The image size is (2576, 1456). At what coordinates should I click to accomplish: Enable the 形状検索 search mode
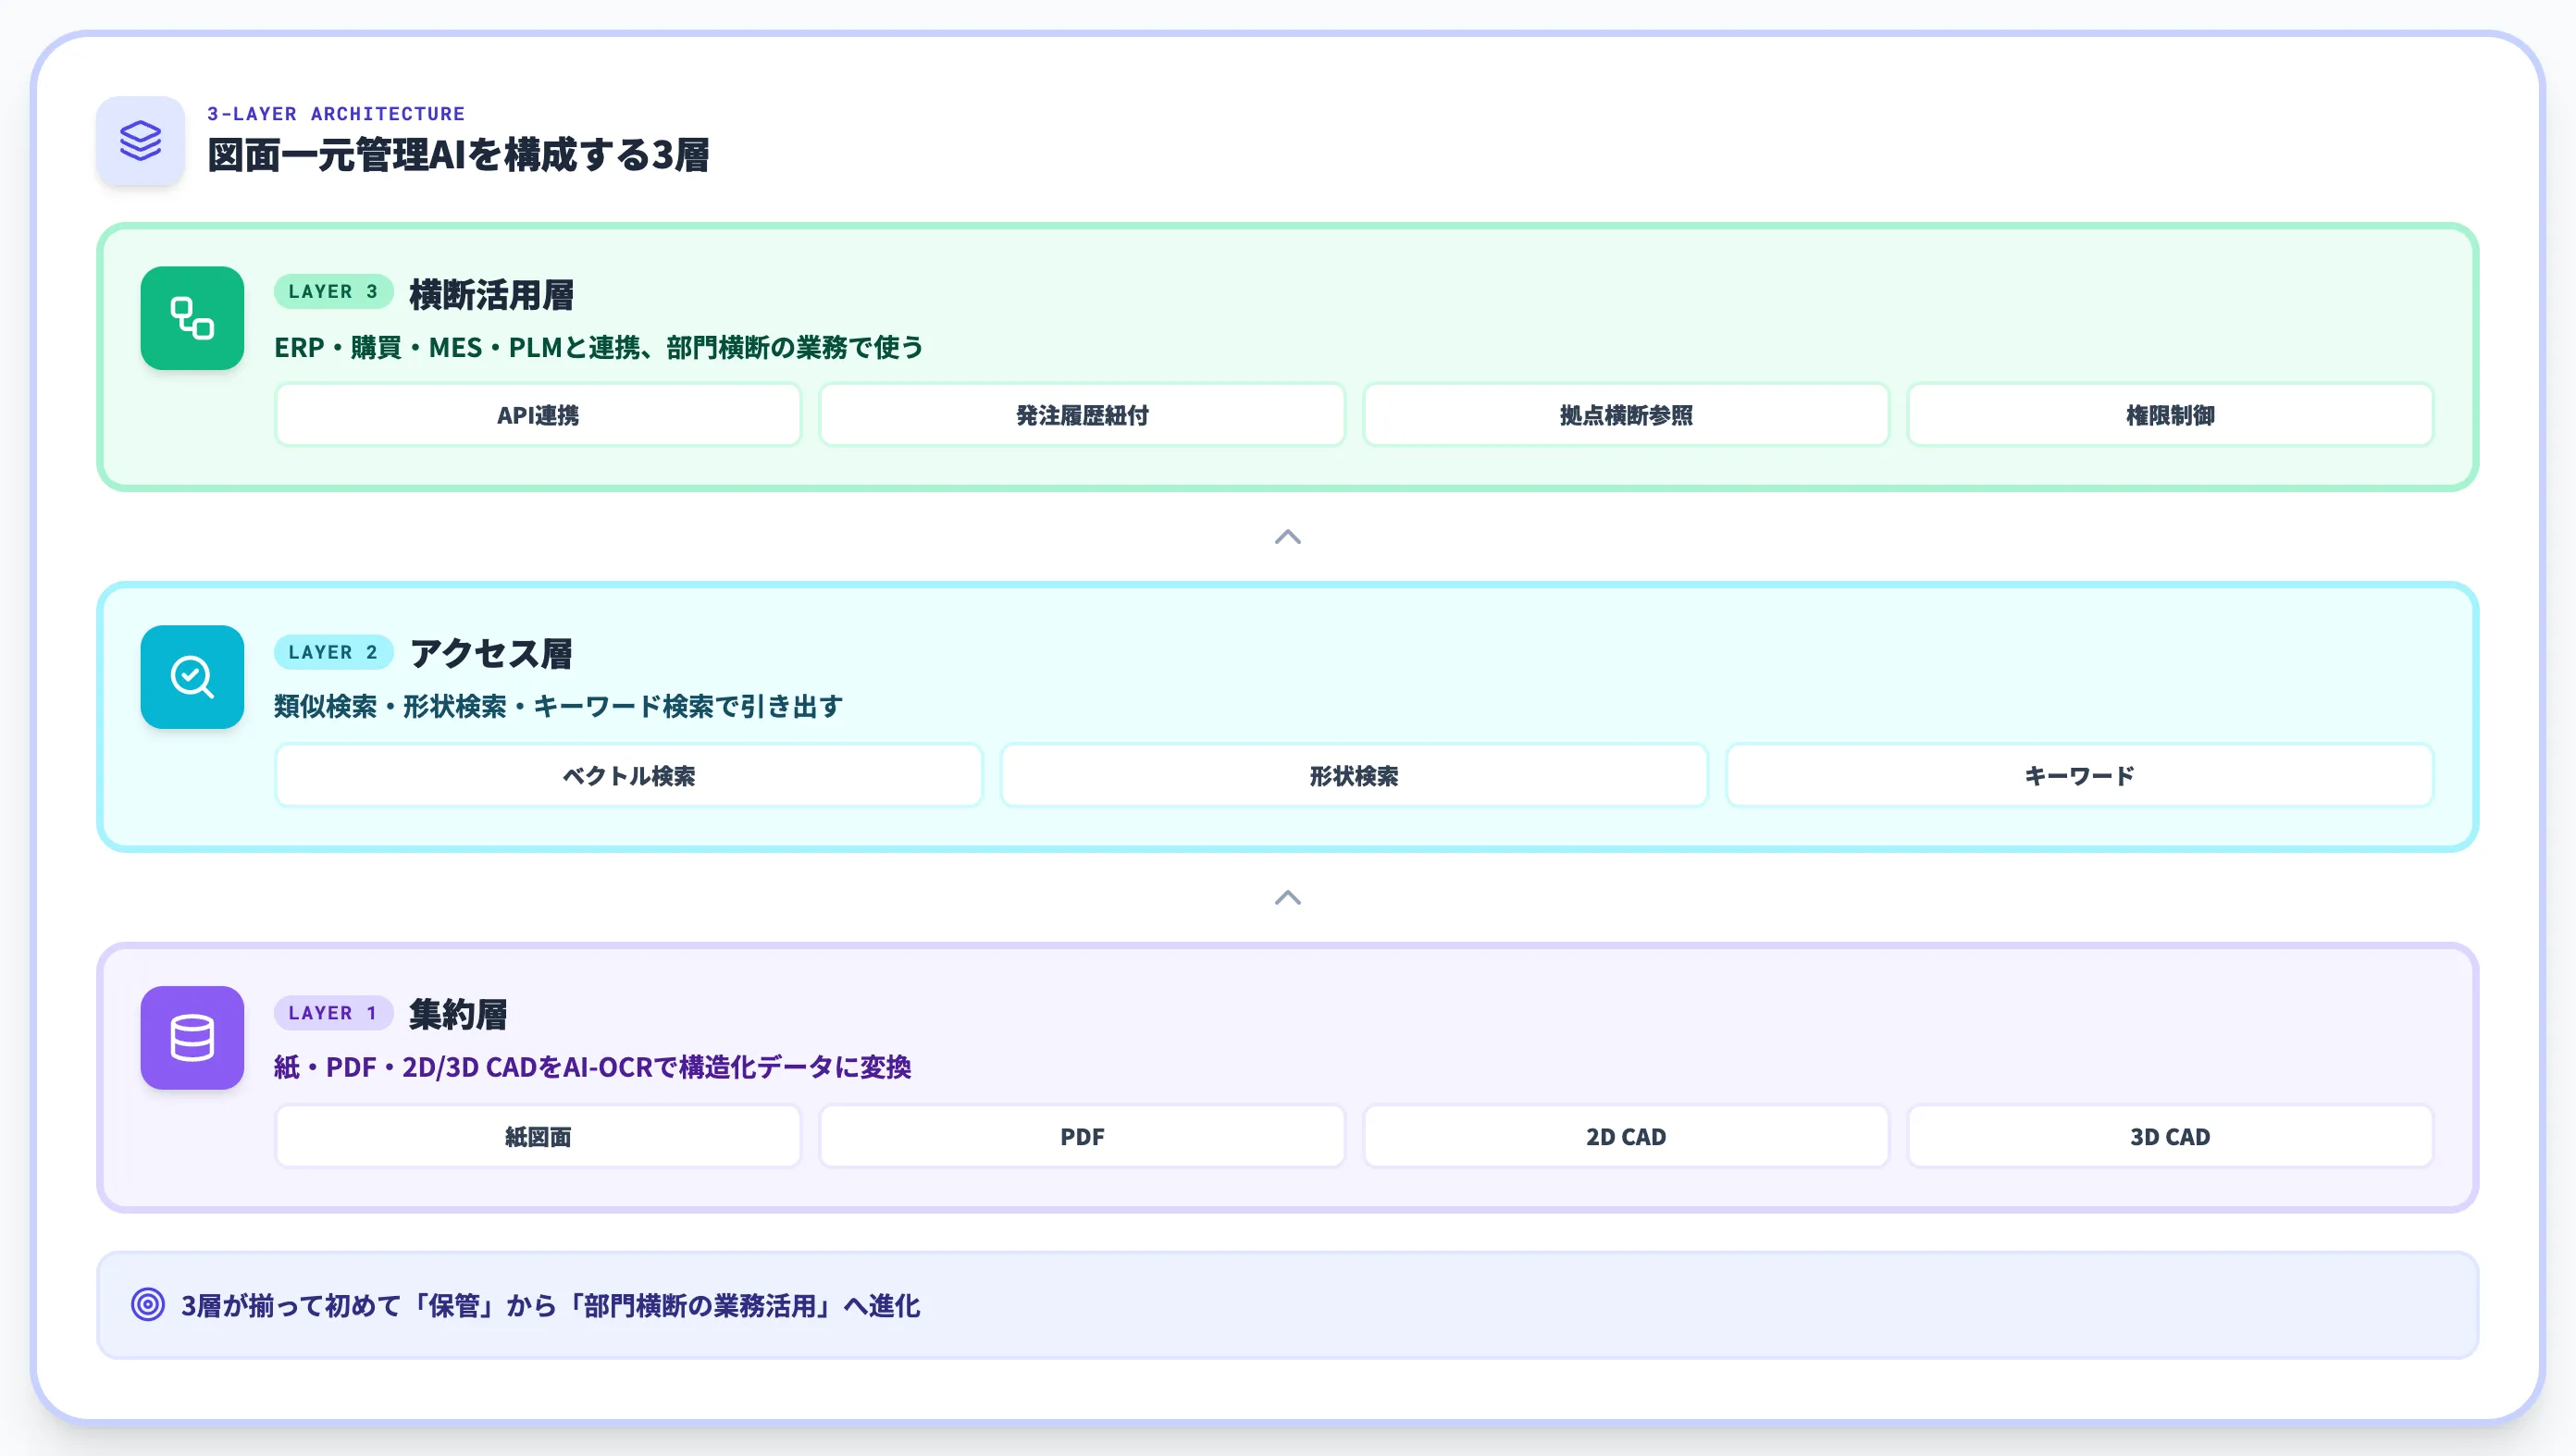[1354, 775]
